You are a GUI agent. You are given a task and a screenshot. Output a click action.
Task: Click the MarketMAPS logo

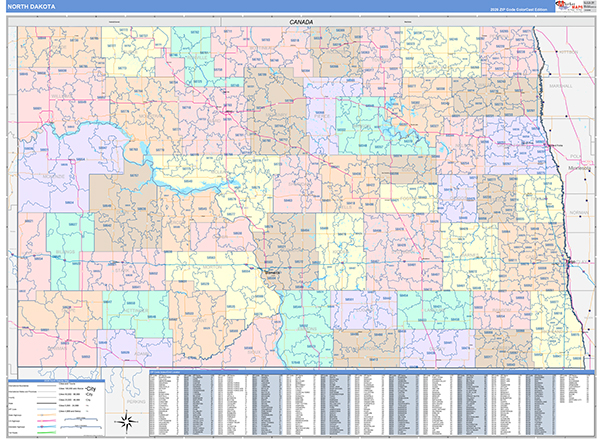568,5
